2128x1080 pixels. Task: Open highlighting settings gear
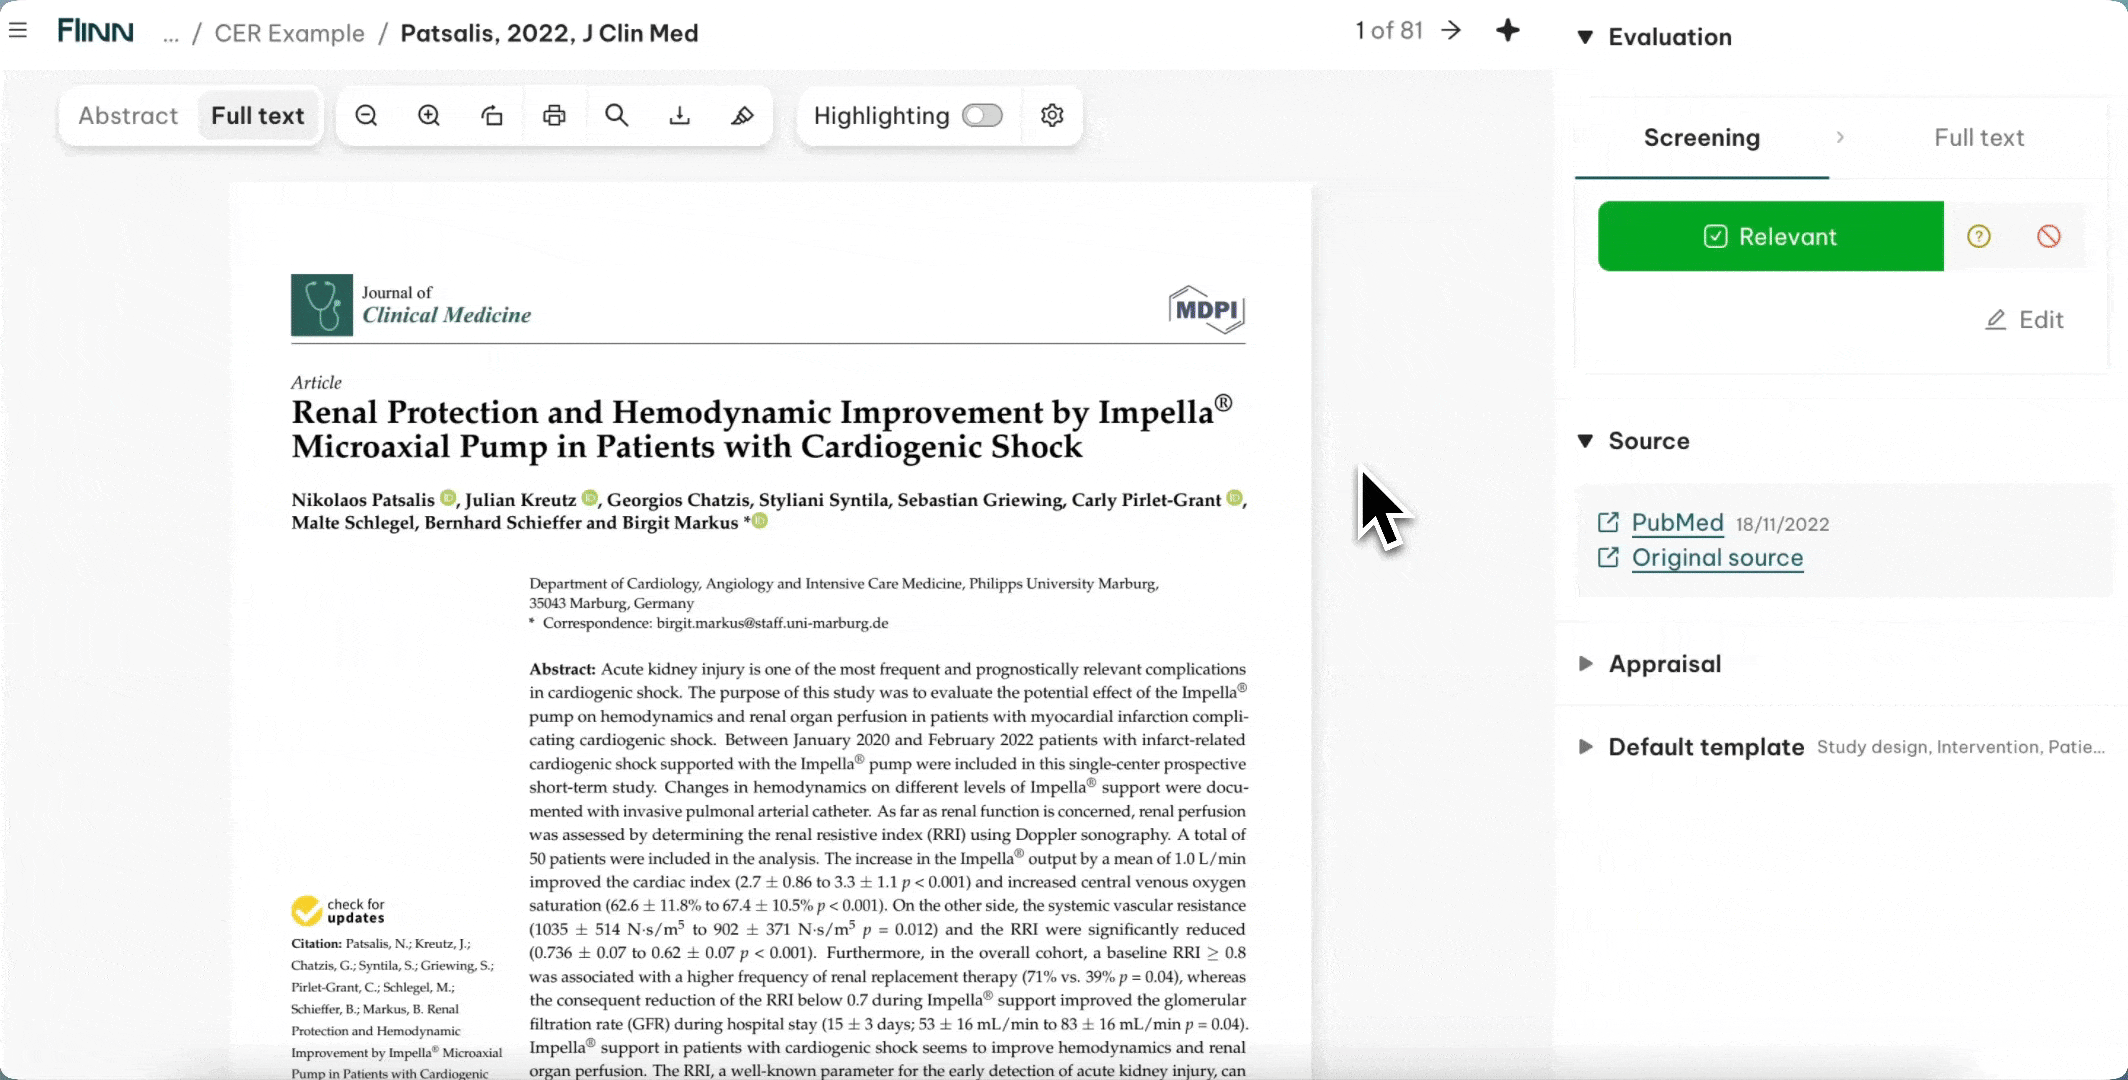pos(1052,116)
